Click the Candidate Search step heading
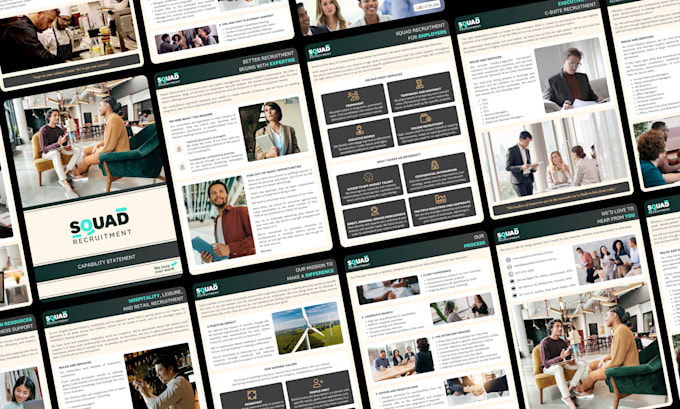Viewport: 680px width, 409px height. coord(379,316)
